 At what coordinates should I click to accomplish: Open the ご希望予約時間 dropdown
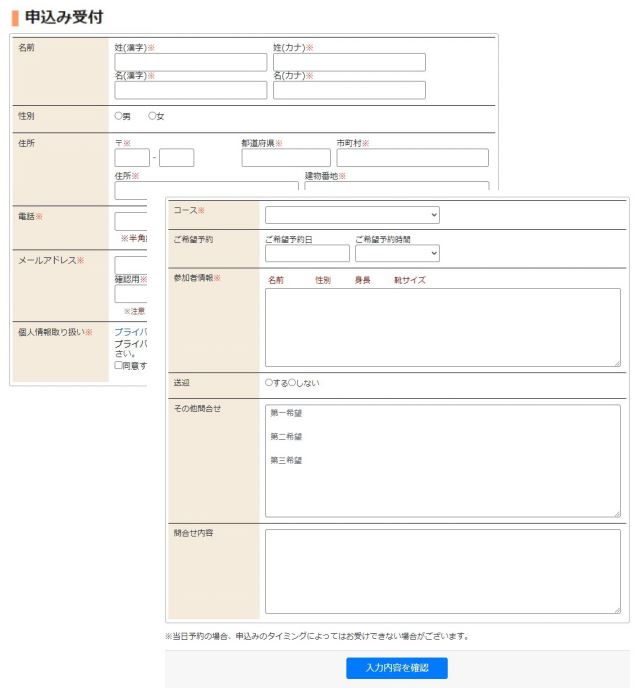point(397,253)
